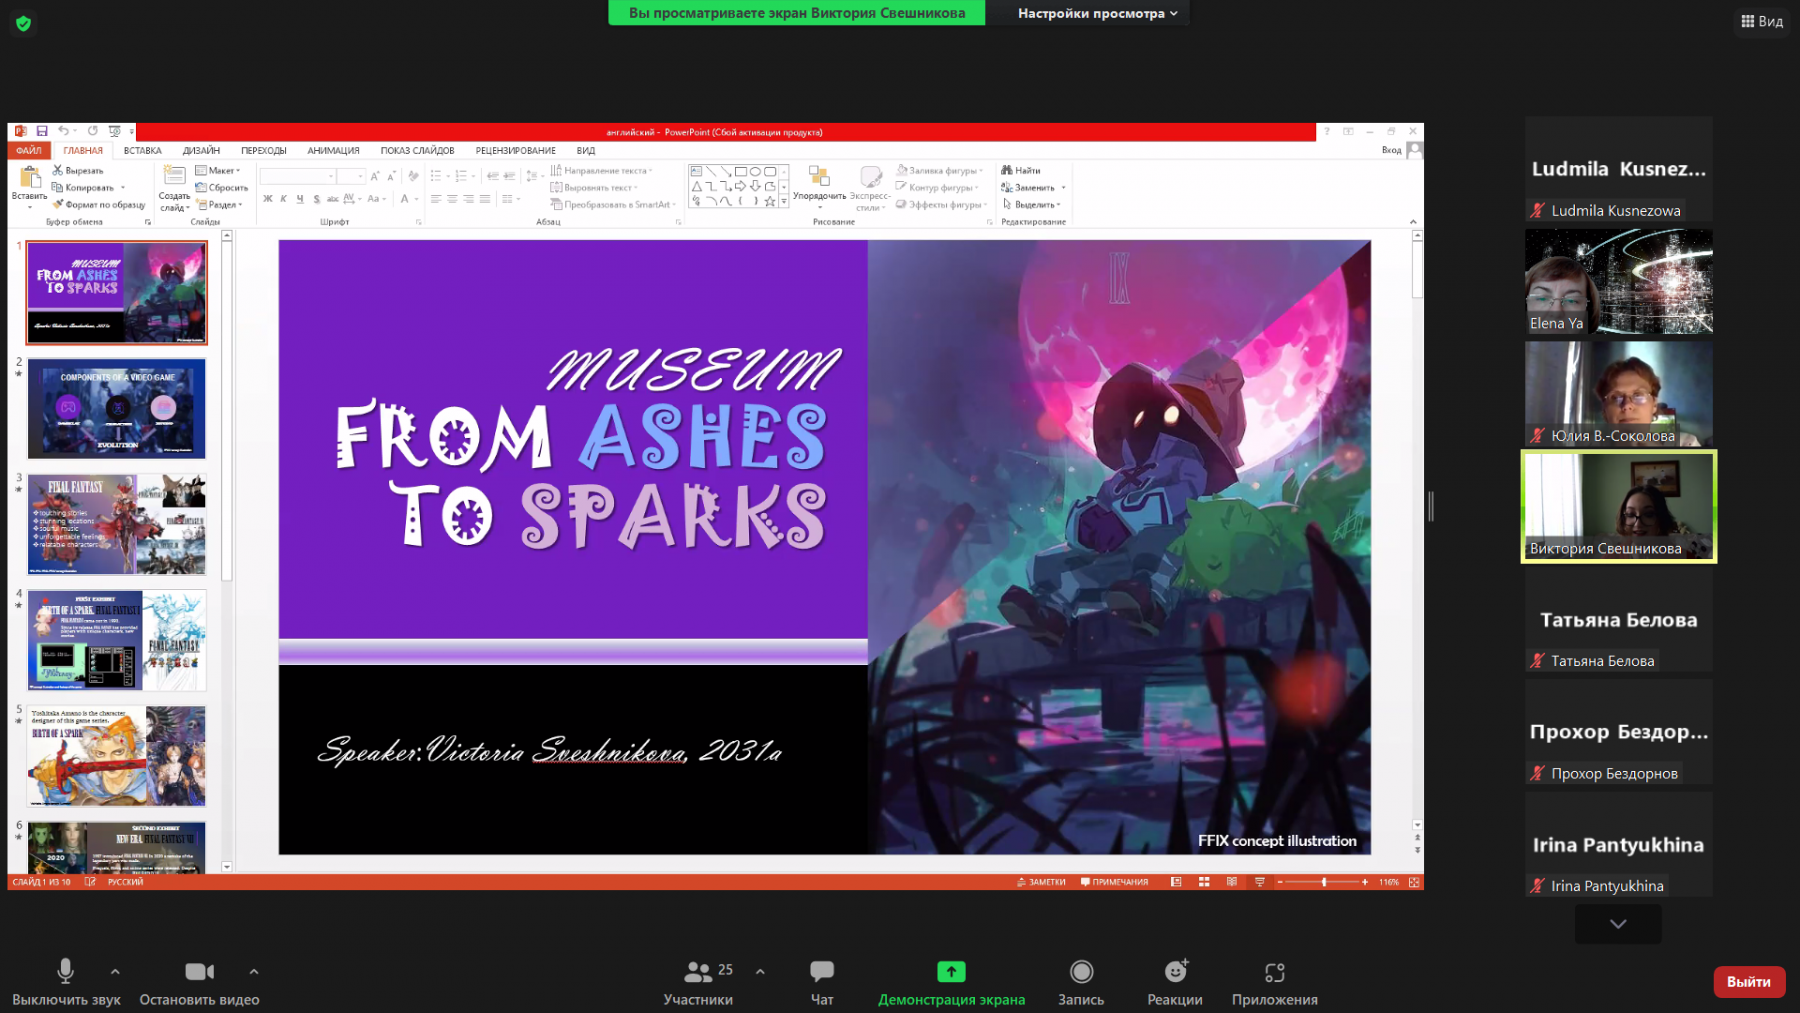Click Упорядочить arrange icon
Screen dimensions: 1800x1013
pos(819,177)
